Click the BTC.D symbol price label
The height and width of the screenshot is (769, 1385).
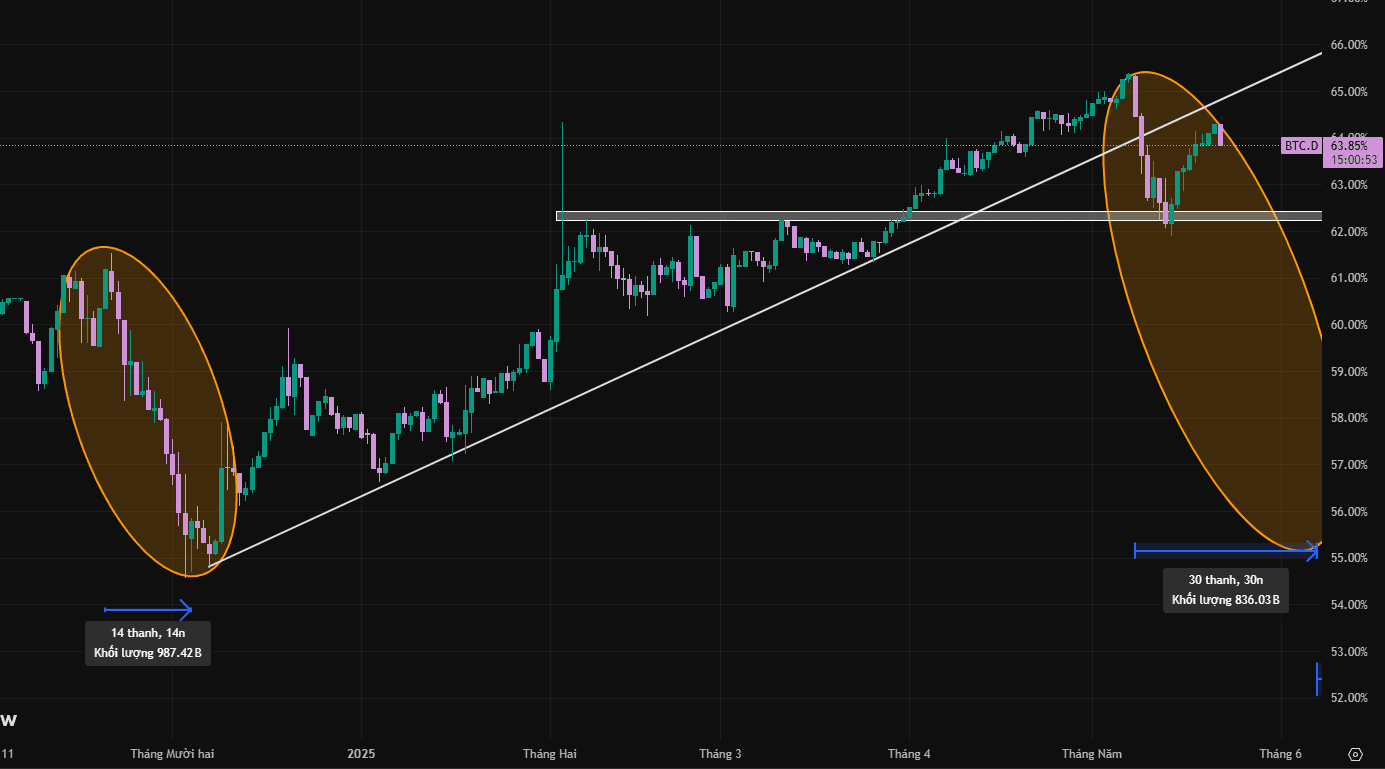1301,146
